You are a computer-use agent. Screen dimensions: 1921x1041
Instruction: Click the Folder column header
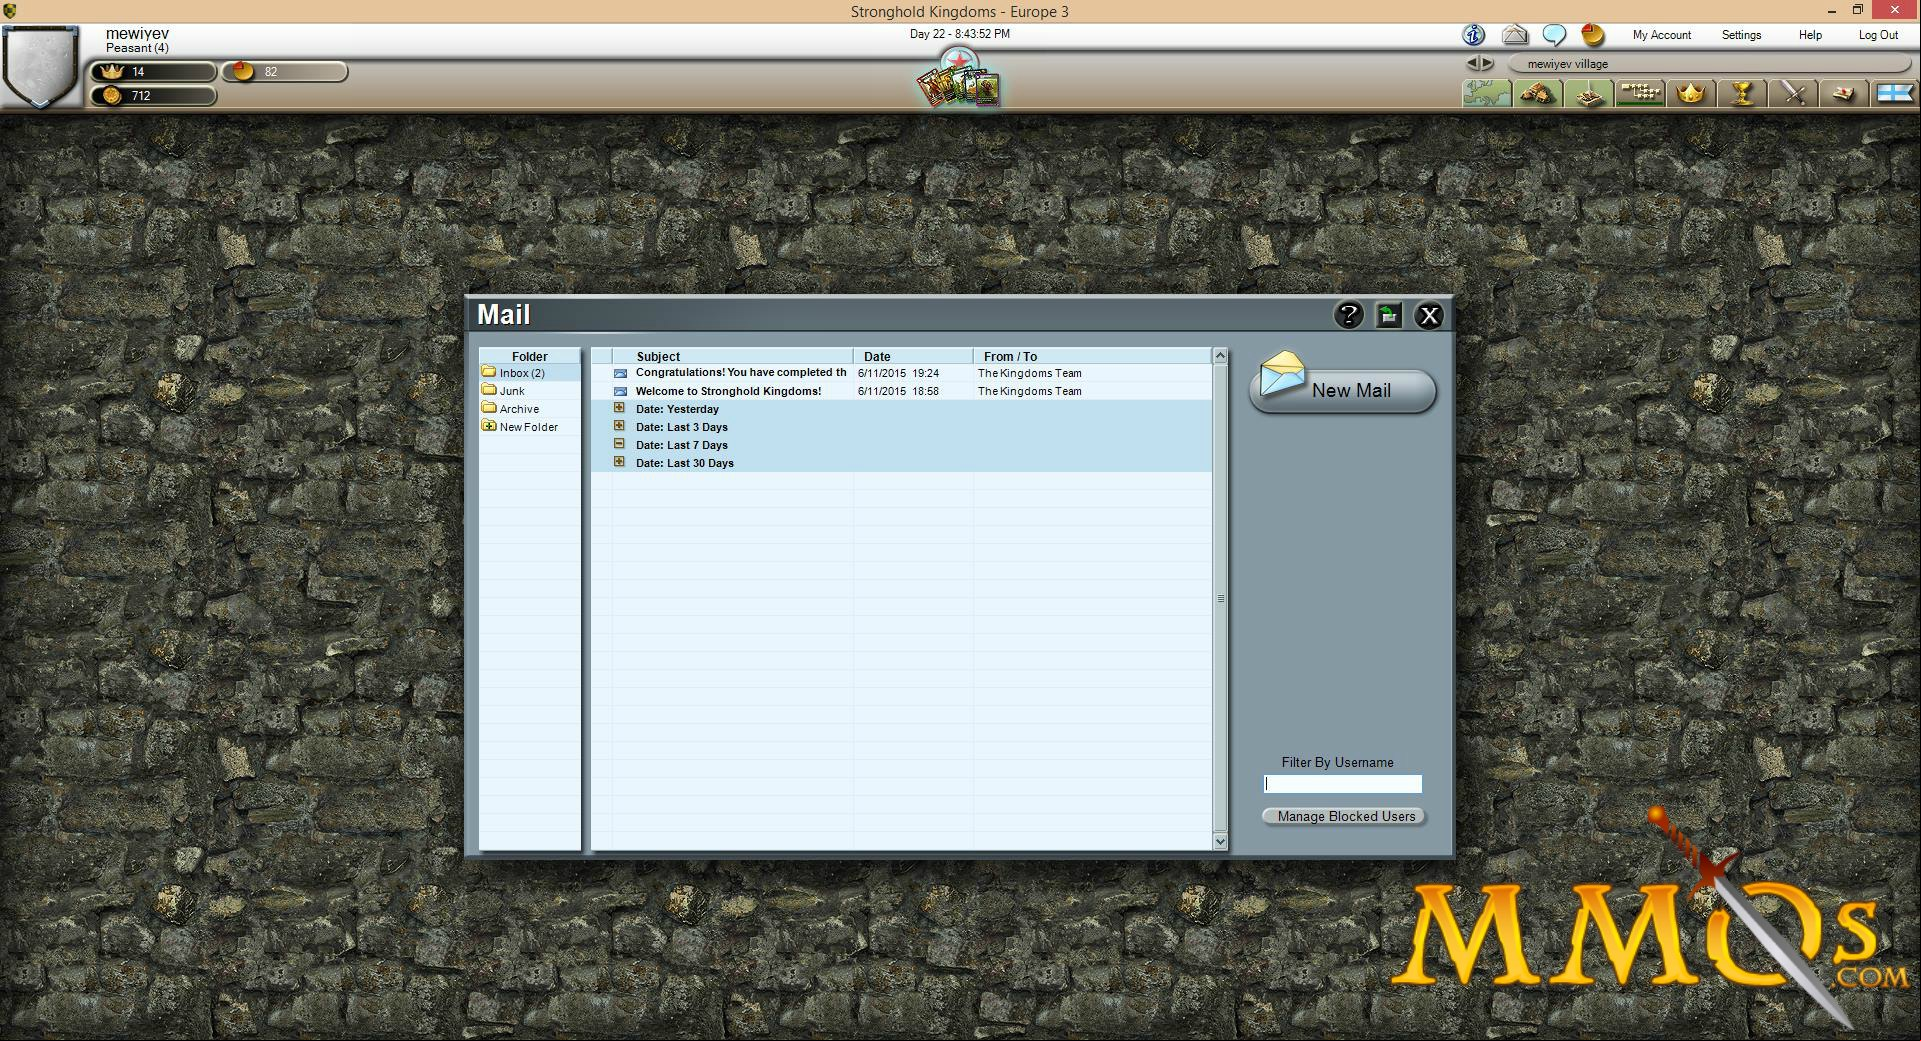[x=529, y=356]
